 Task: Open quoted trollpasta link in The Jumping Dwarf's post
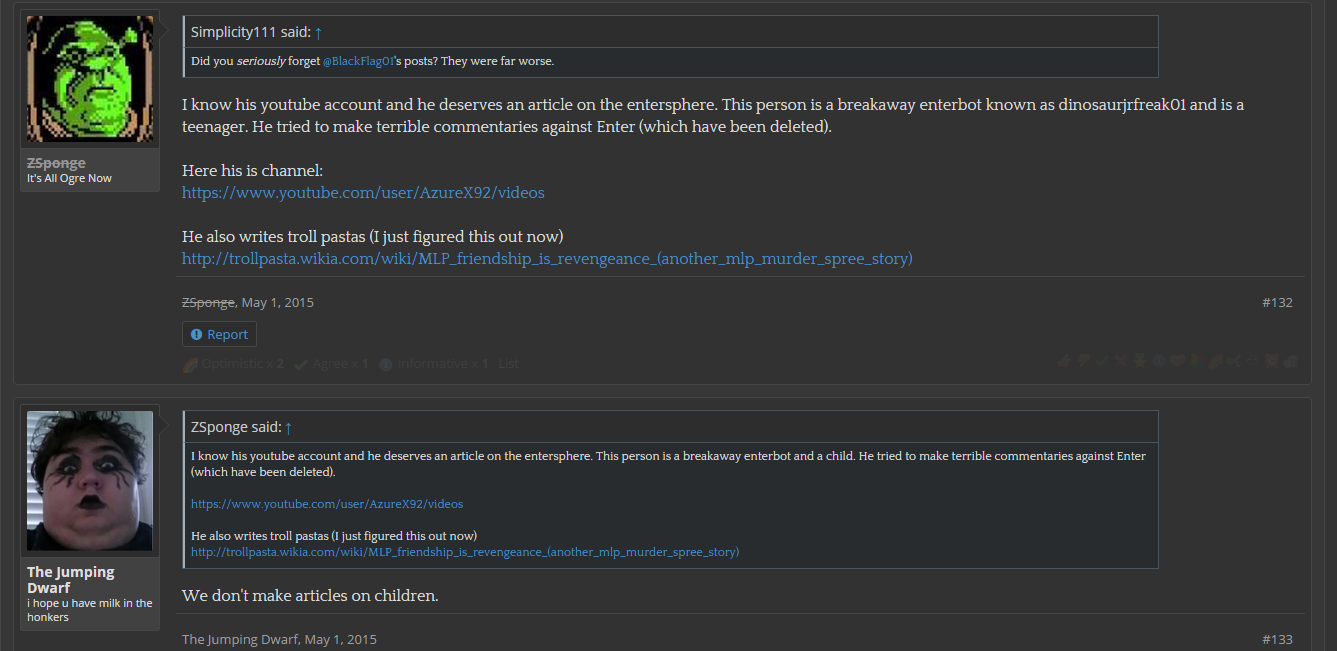click(465, 552)
